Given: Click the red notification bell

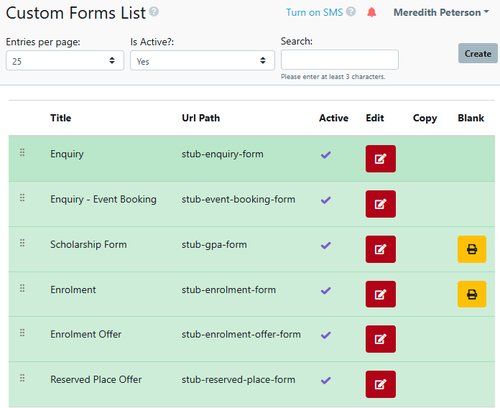Looking at the screenshot, I should 372,13.
